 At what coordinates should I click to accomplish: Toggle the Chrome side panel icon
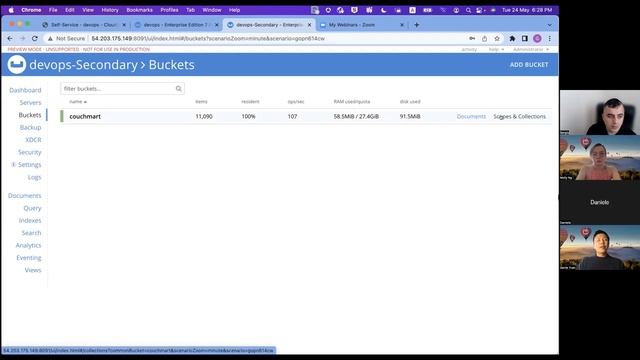click(x=525, y=38)
